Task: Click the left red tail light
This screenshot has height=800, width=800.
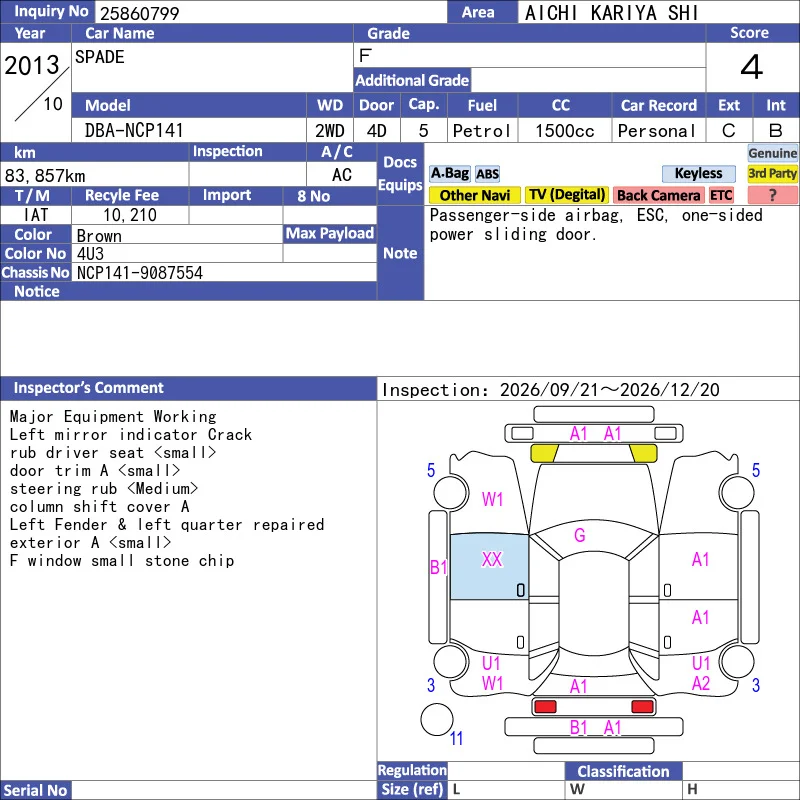Action: click(545, 707)
